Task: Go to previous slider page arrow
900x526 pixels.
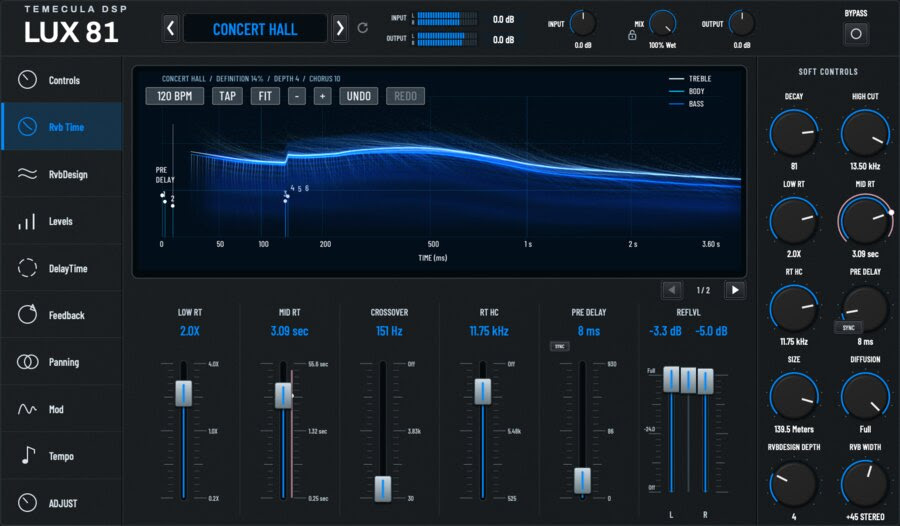Action: [672, 290]
